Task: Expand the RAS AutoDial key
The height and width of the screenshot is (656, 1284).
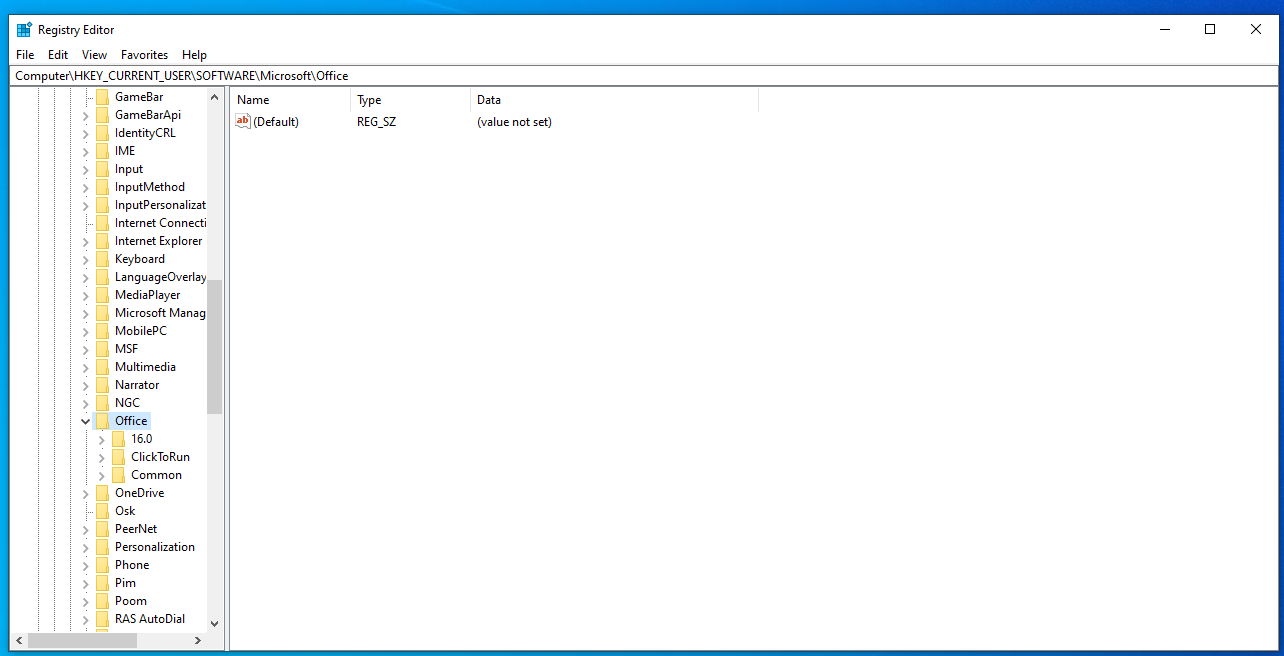Action: pos(85,619)
